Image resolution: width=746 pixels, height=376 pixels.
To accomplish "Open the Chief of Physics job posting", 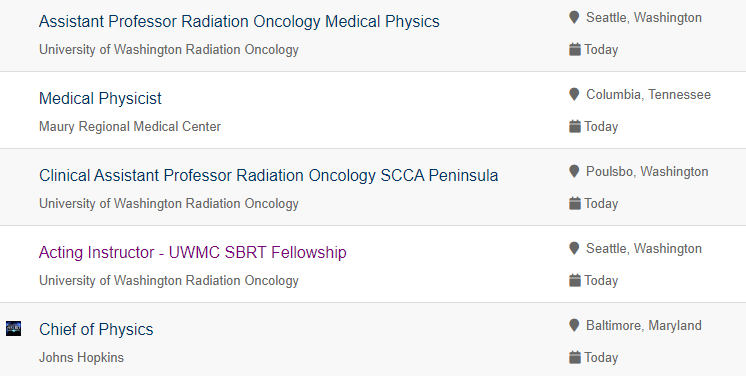I will click(x=96, y=329).
